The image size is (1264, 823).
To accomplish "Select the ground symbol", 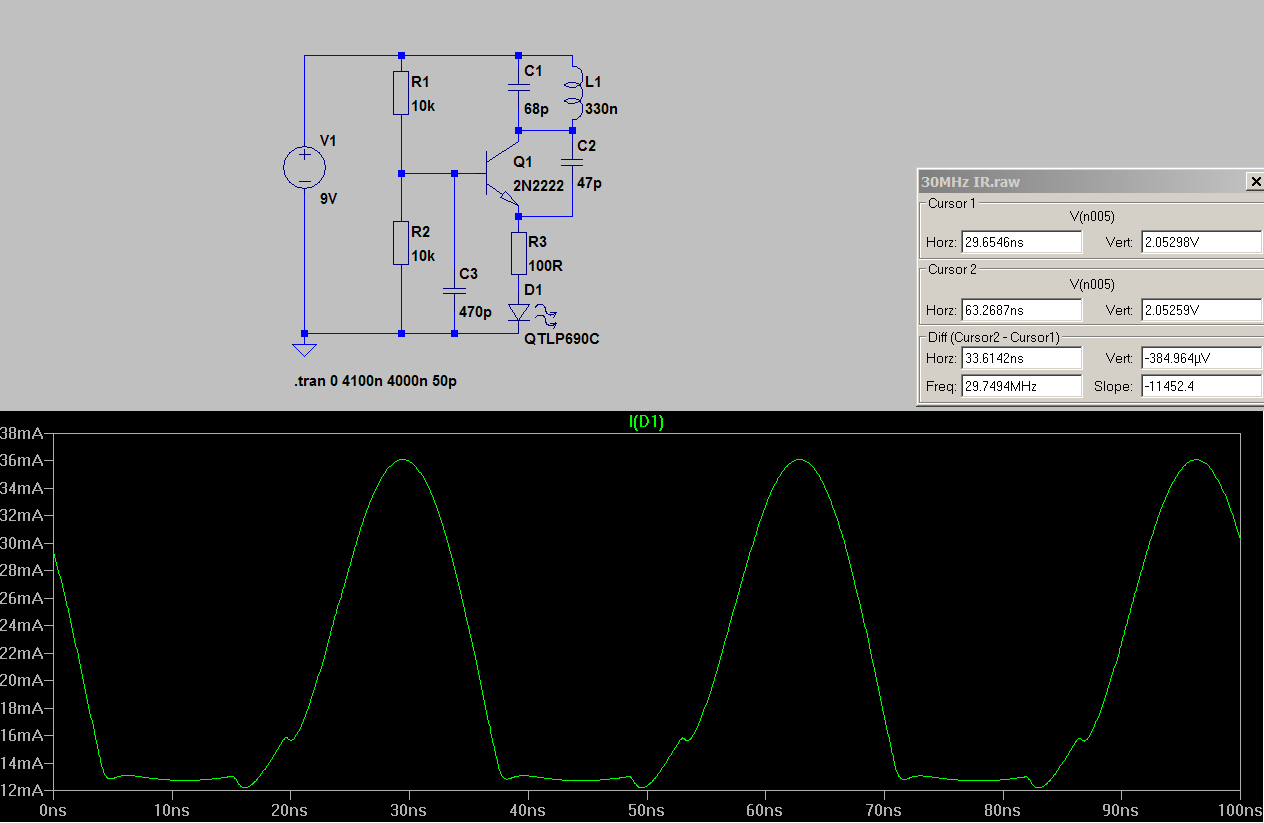I will point(304,349).
